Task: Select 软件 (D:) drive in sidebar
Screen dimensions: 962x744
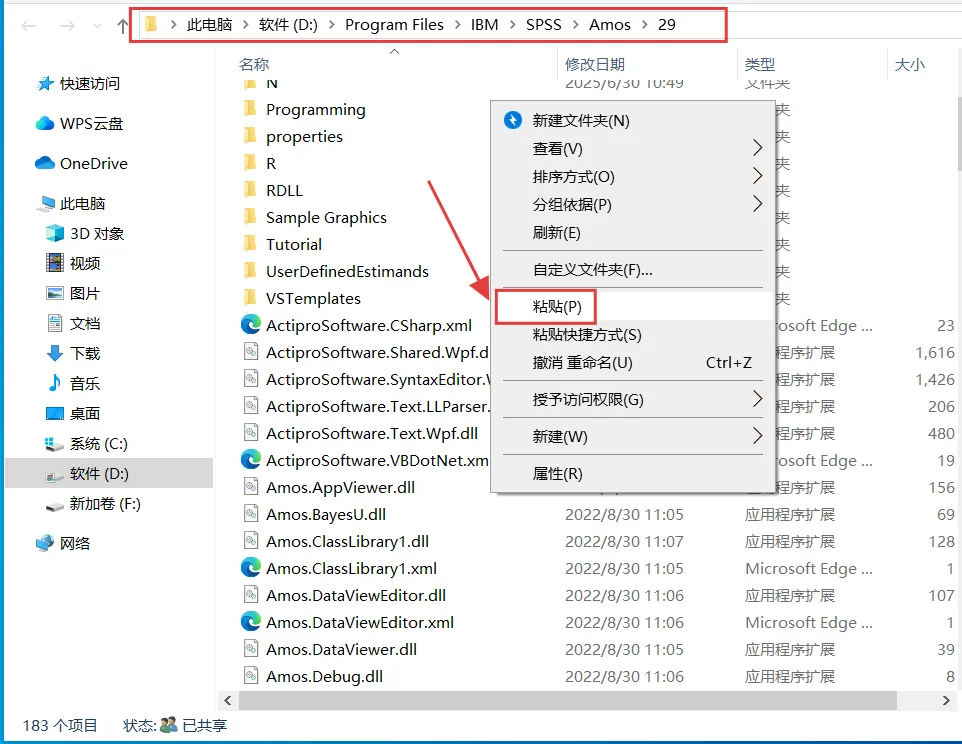Action: coord(109,474)
